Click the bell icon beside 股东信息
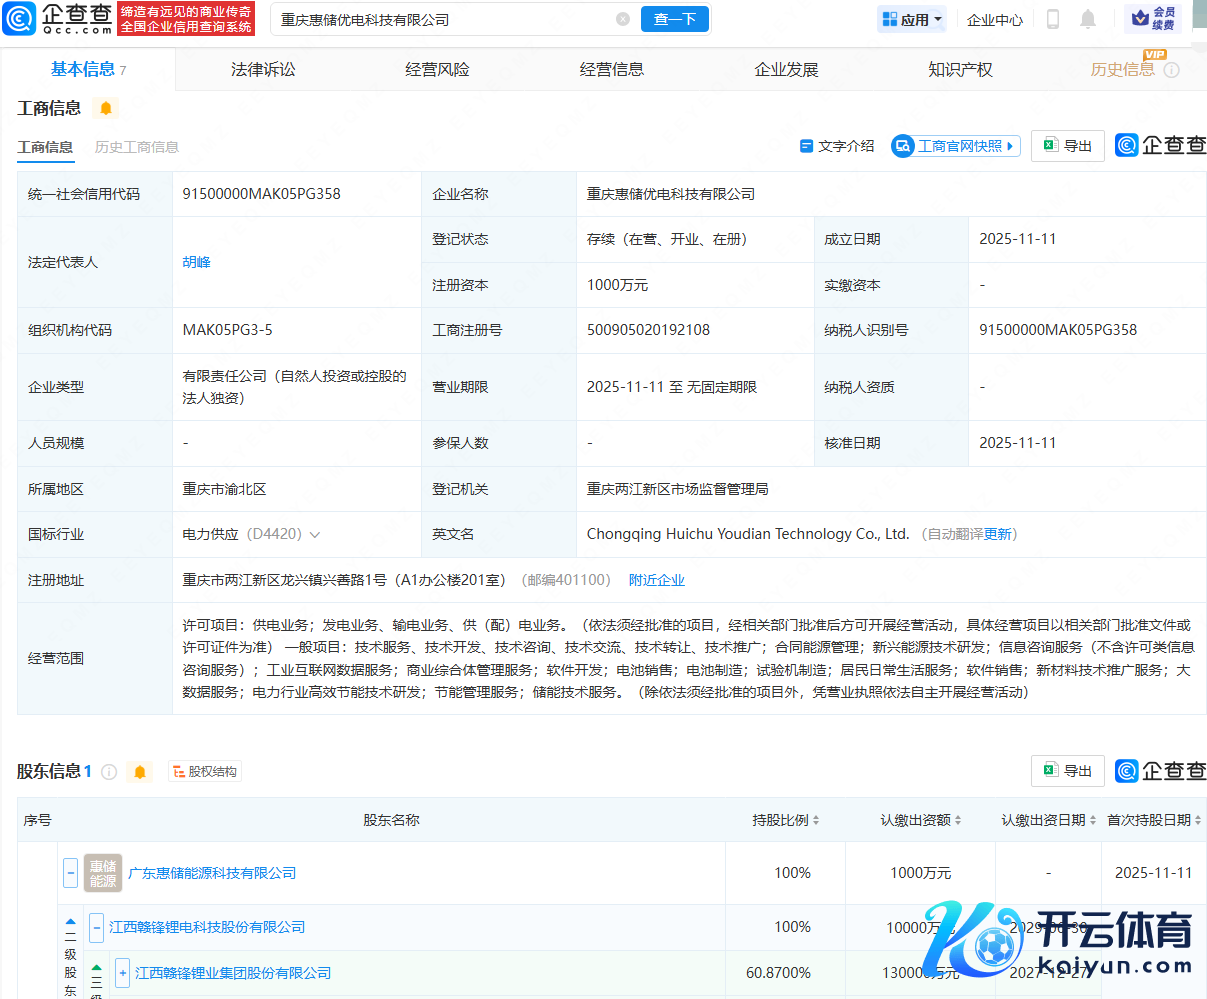1207x999 pixels. point(140,772)
